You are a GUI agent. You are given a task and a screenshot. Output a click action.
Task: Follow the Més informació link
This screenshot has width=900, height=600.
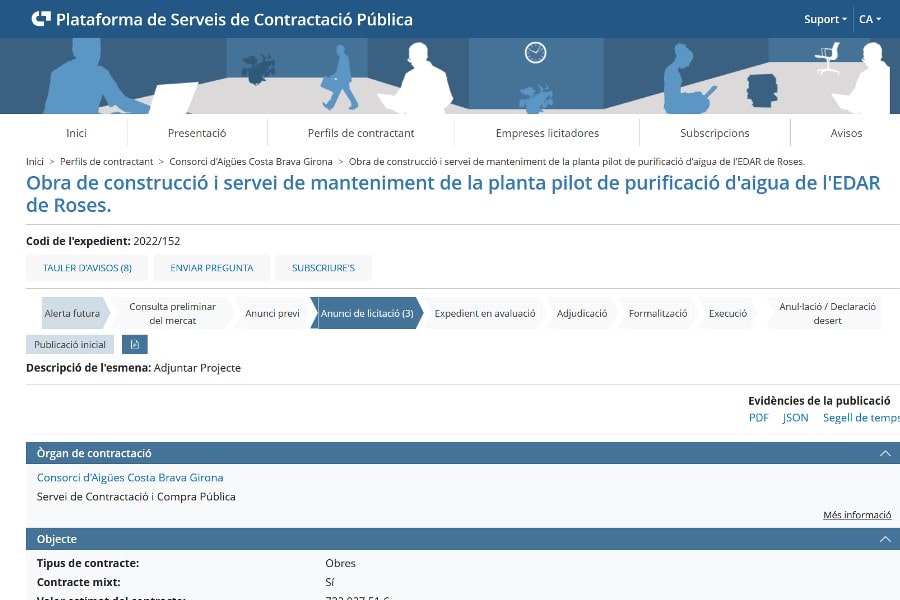(x=856, y=515)
